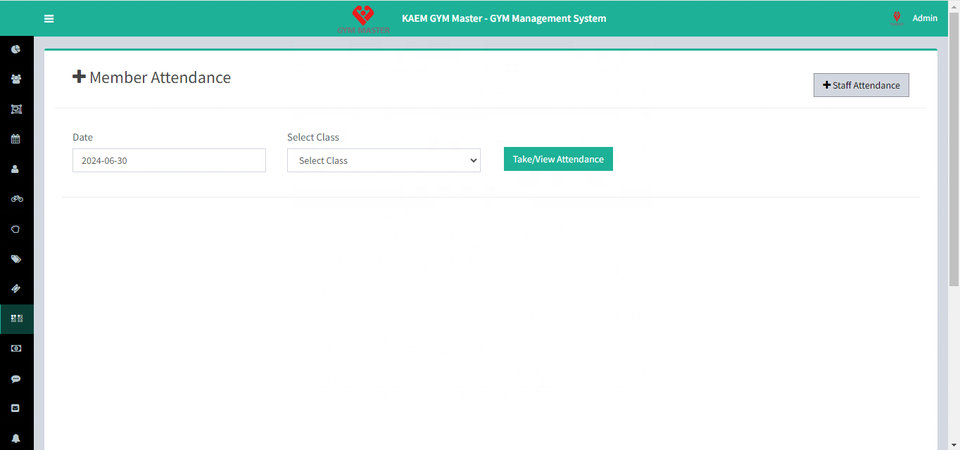Screen dimensions: 960x450
Task: Open the Admin user menu
Action: (x=924, y=18)
